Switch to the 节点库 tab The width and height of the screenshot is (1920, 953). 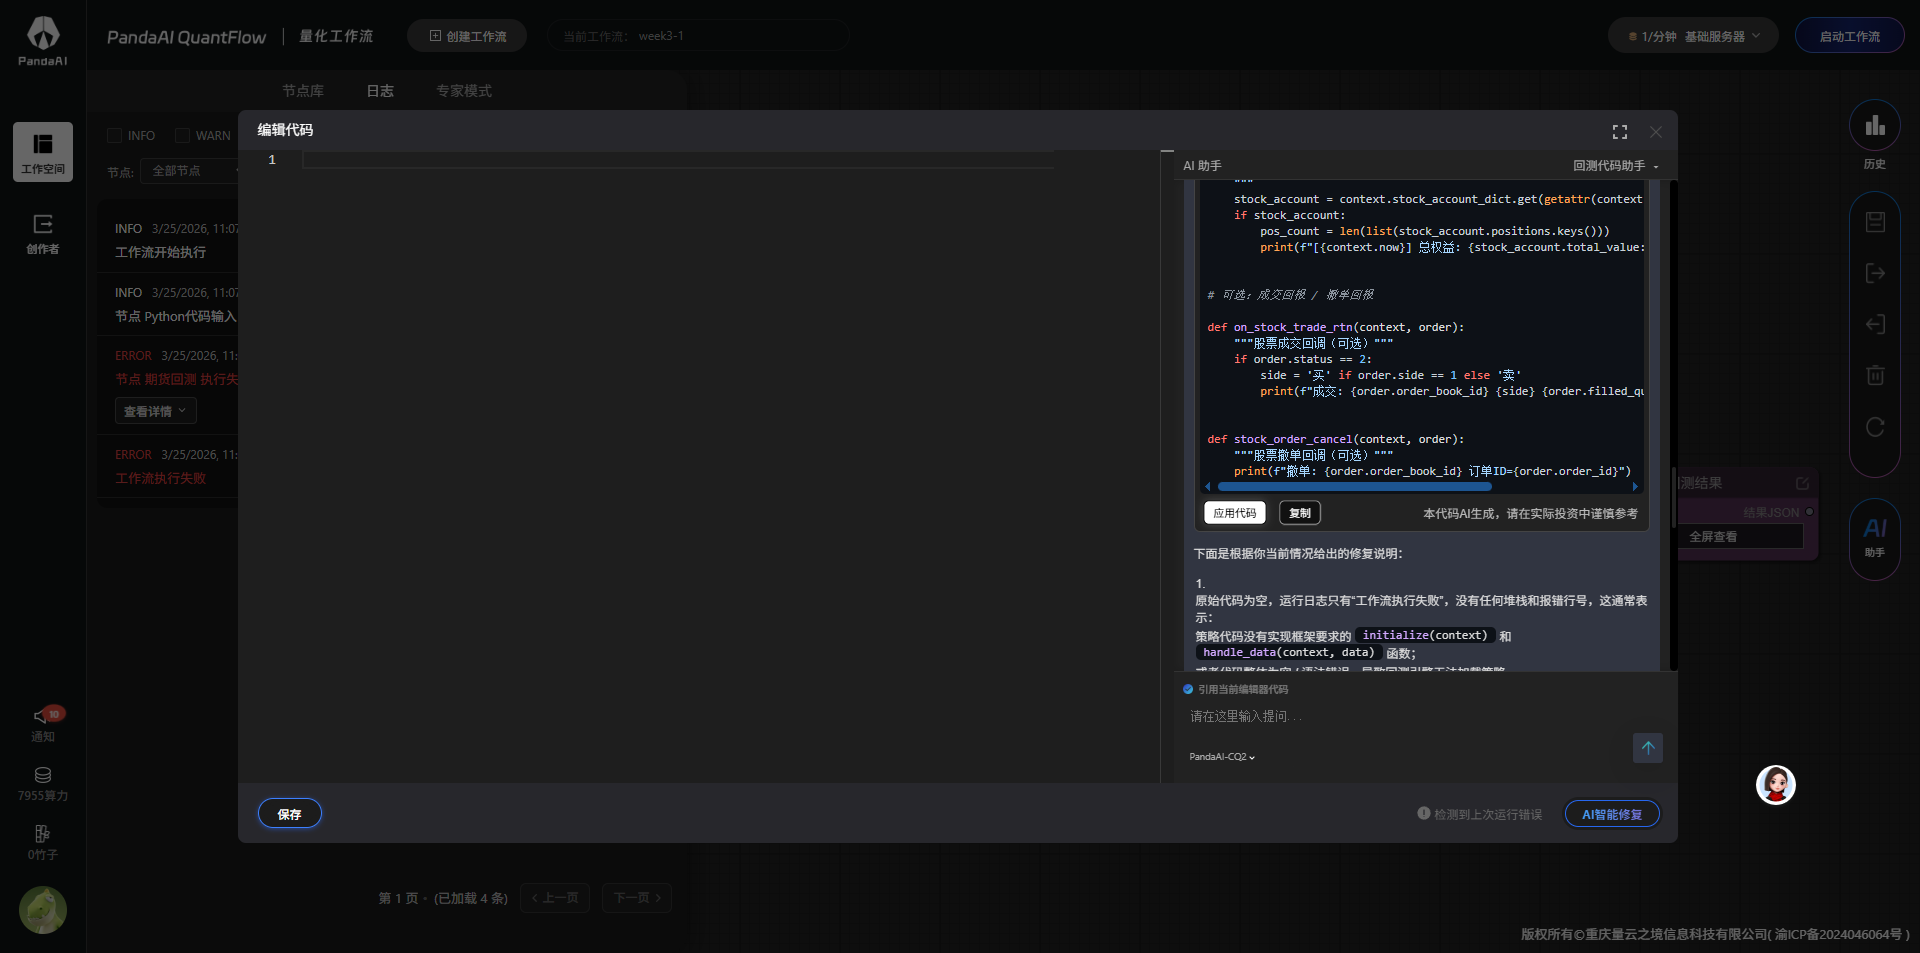click(303, 90)
